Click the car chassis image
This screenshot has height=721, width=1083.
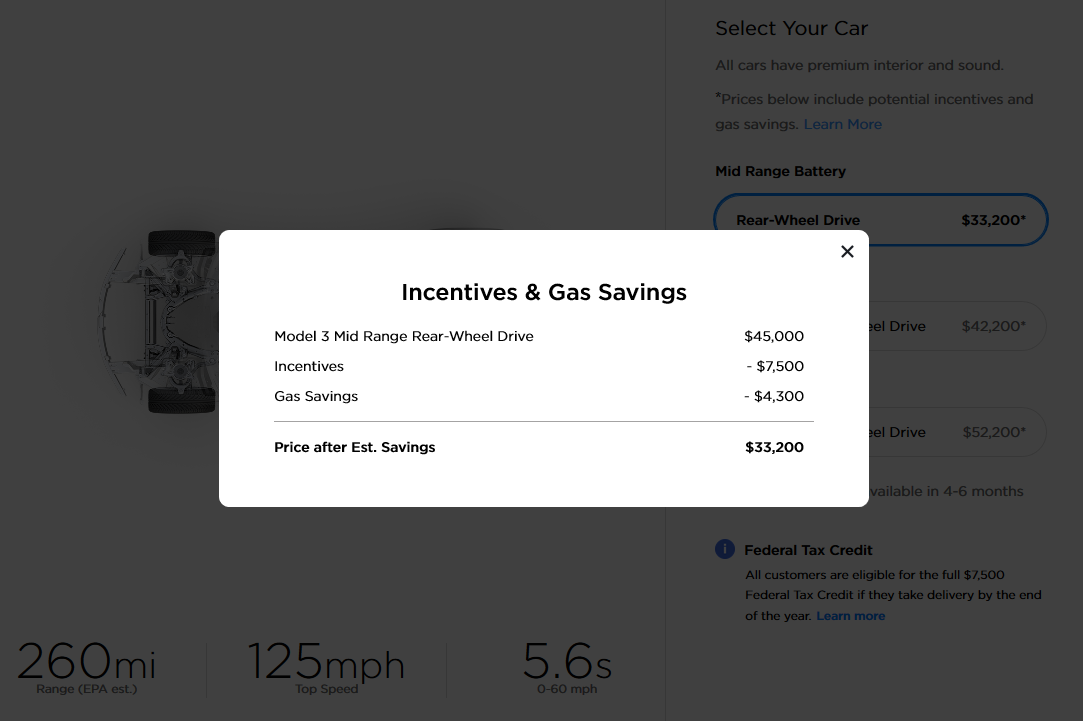coord(160,322)
